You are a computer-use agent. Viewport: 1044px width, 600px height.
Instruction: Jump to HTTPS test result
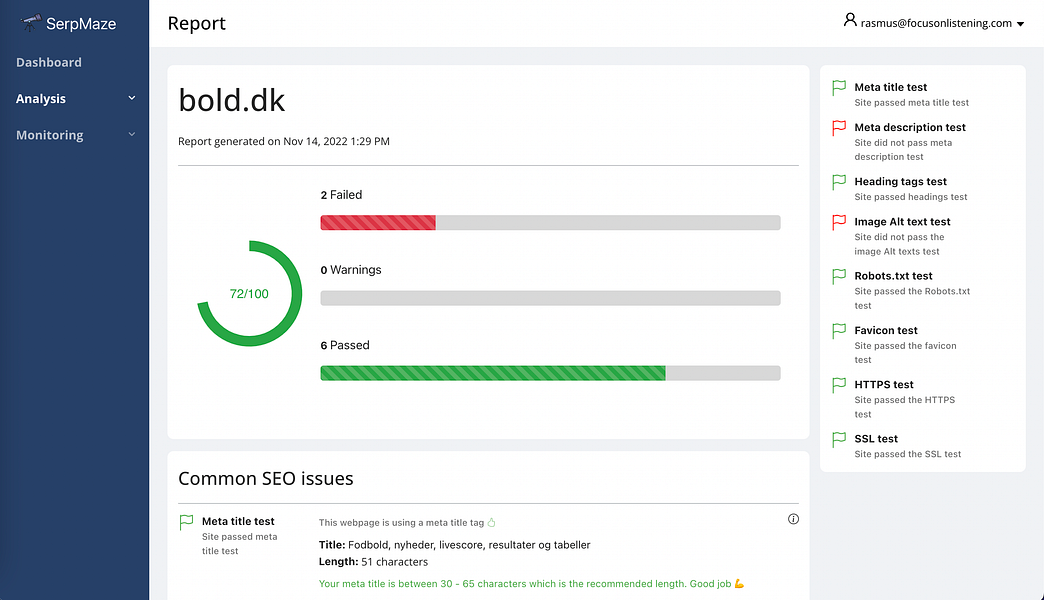pyautogui.click(x=884, y=384)
